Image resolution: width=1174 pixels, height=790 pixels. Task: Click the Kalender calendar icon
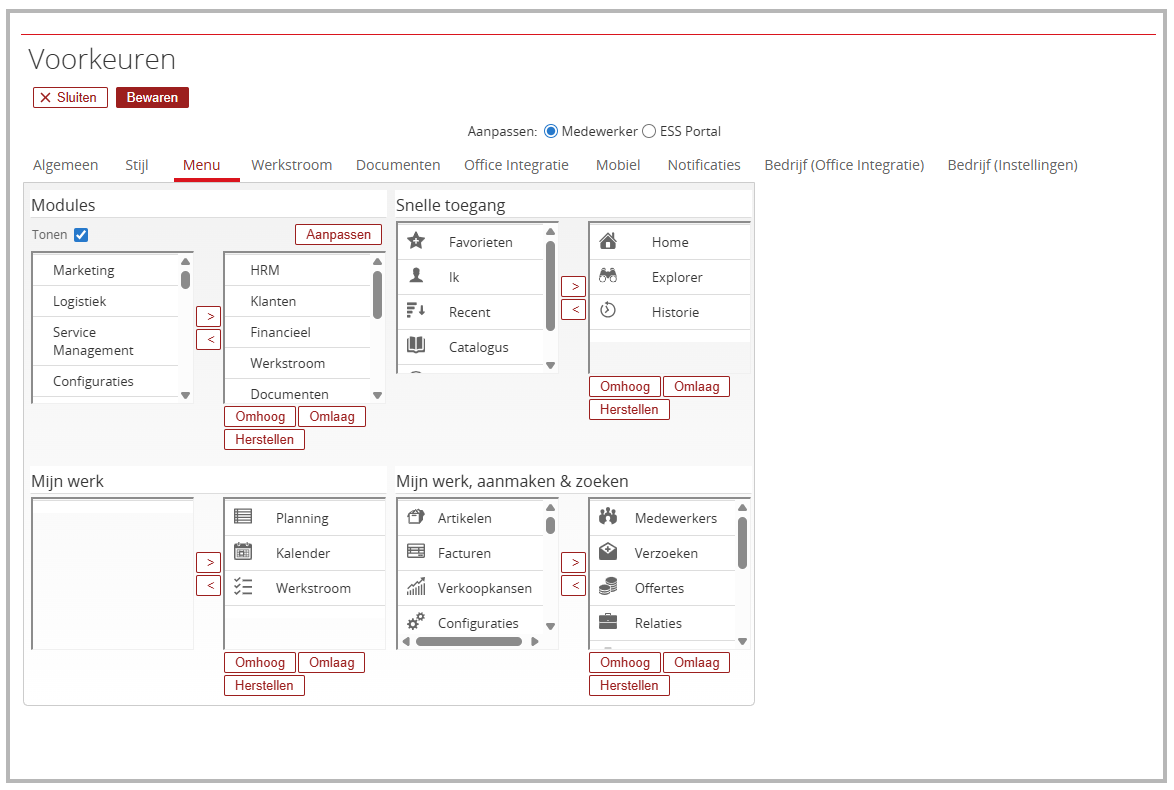click(243, 552)
